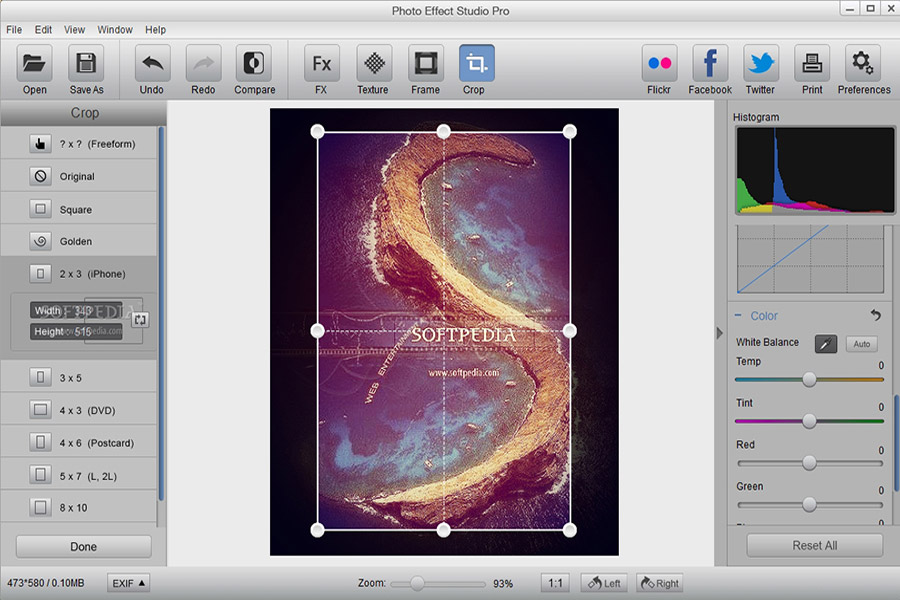Click the crop presets list scrollbar
The width and height of the screenshot is (900, 600).
[161, 313]
